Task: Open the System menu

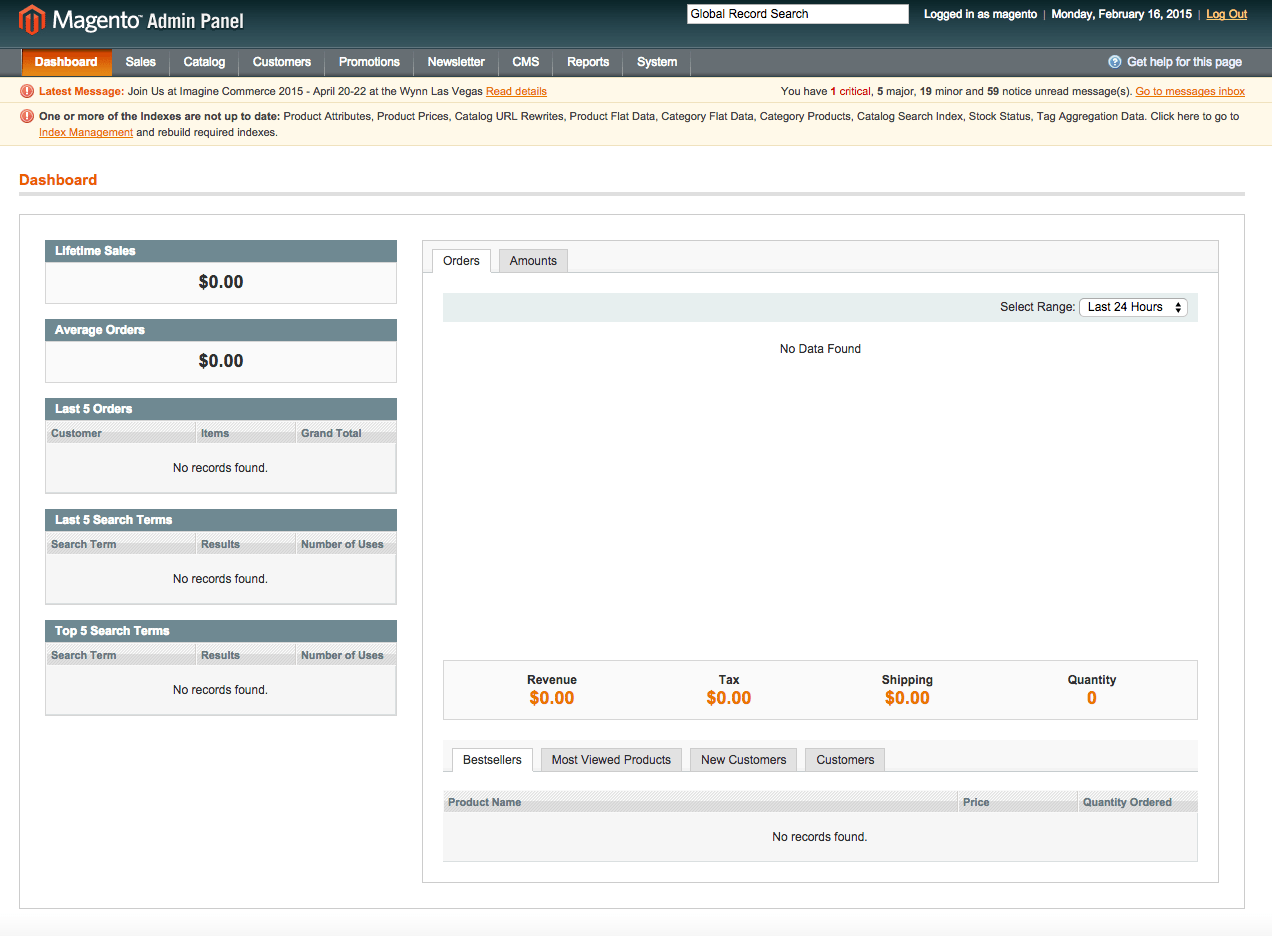Action: click(x=657, y=62)
